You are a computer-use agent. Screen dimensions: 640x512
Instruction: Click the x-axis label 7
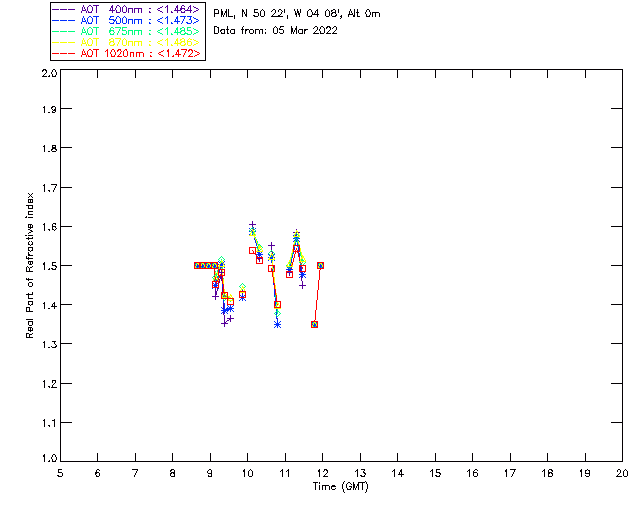(135, 473)
